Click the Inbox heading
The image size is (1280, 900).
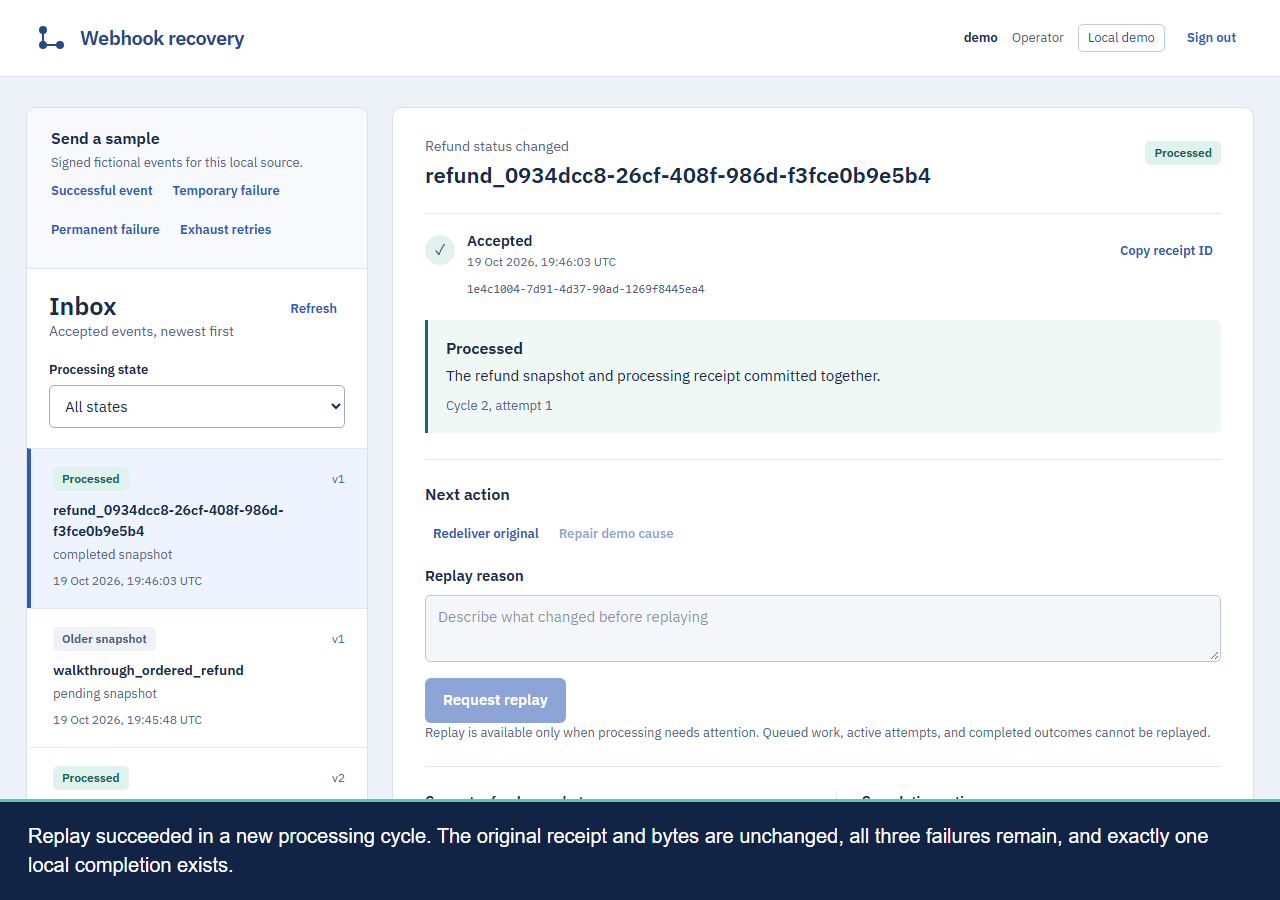coord(83,307)
